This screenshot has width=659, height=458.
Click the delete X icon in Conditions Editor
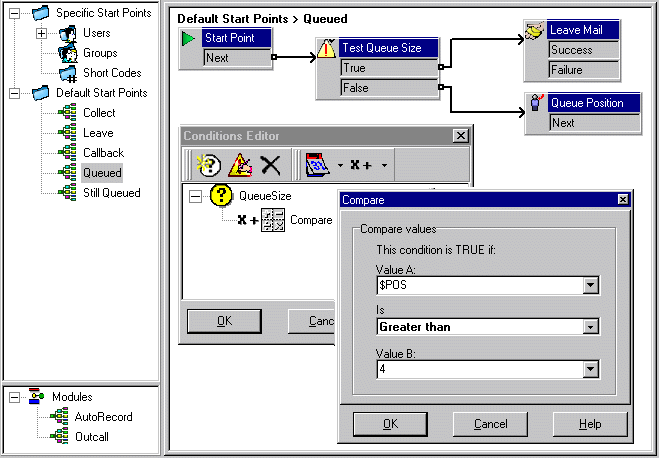[x=271, y=165]
